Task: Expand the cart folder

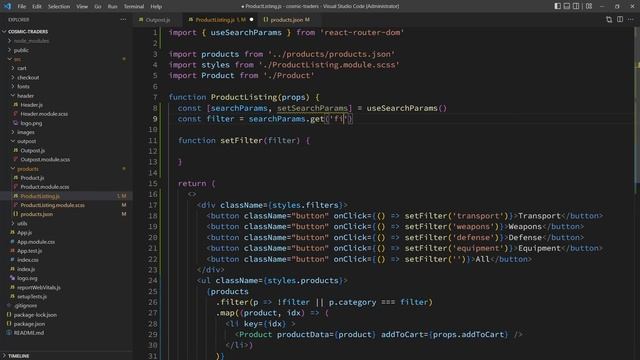Action: [x=22, y=68]
